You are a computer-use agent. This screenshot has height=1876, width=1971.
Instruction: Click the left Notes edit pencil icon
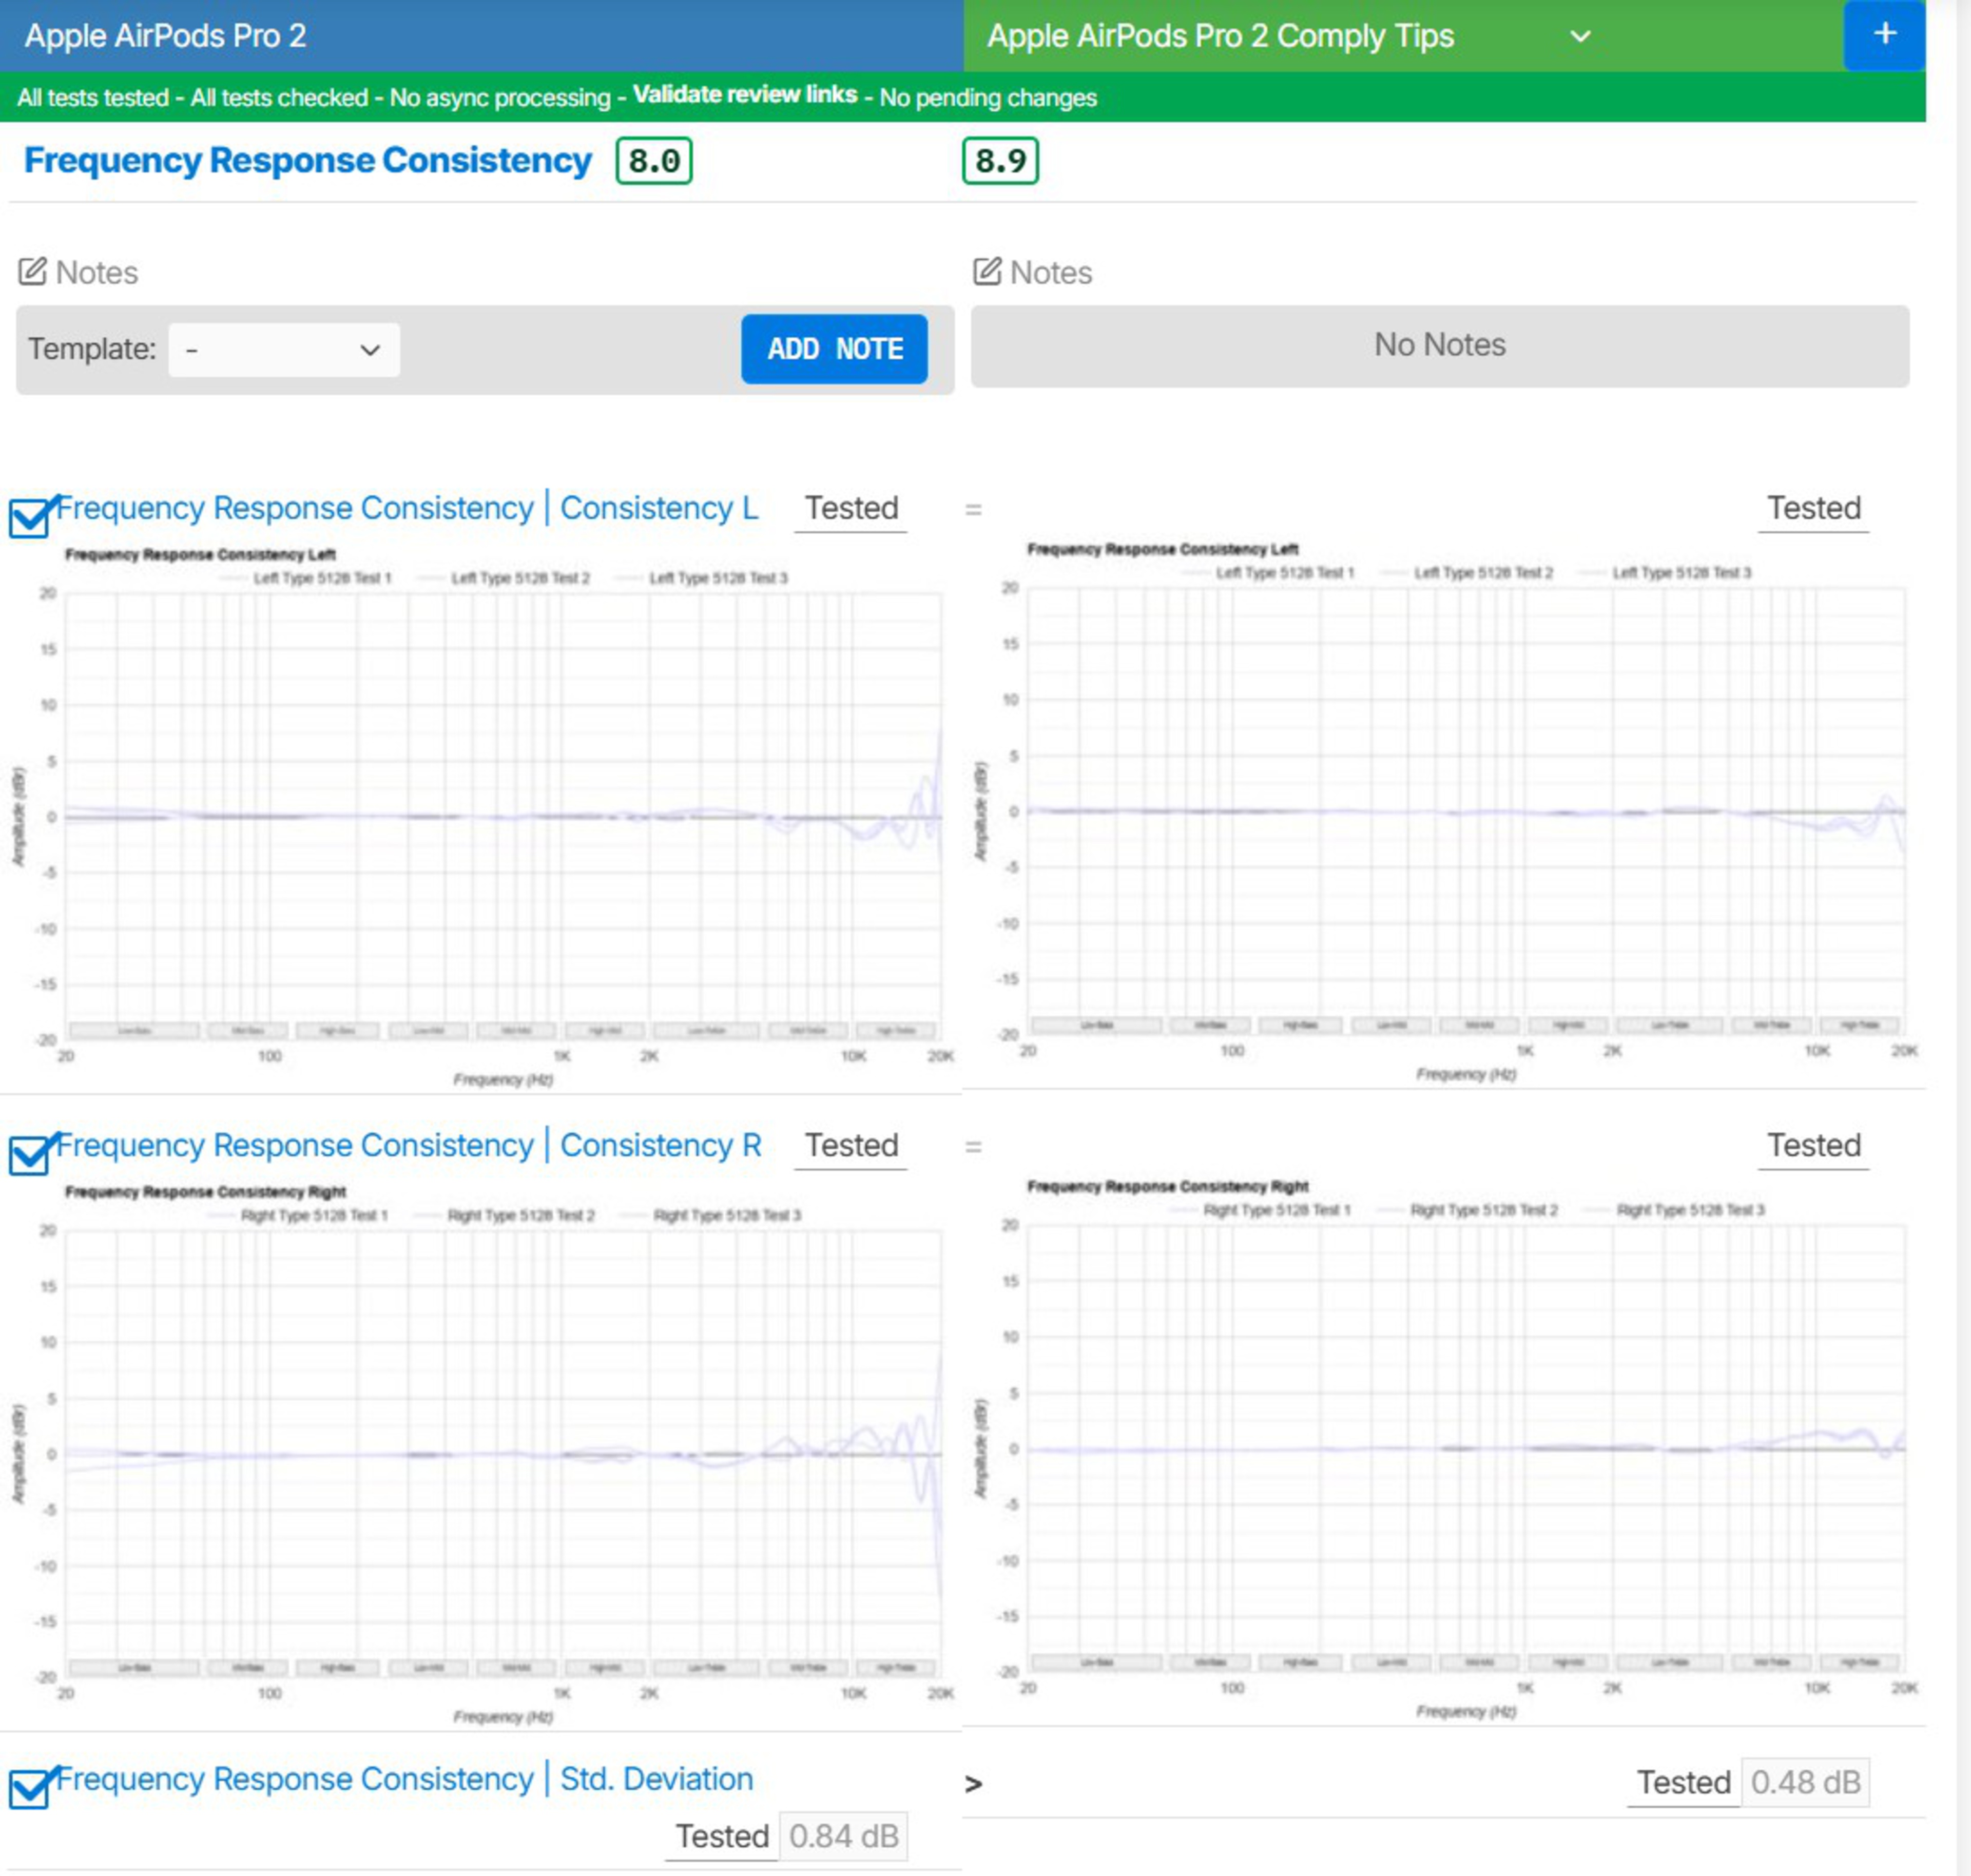pyautogui.click(x=32, y=272)
